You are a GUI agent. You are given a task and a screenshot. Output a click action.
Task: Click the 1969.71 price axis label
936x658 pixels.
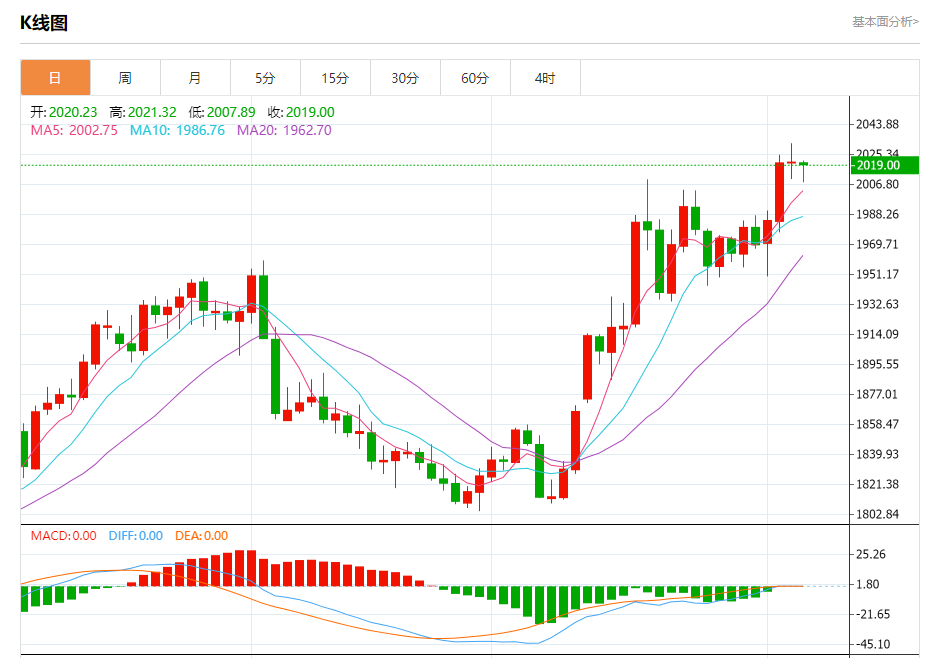point(877,244)
